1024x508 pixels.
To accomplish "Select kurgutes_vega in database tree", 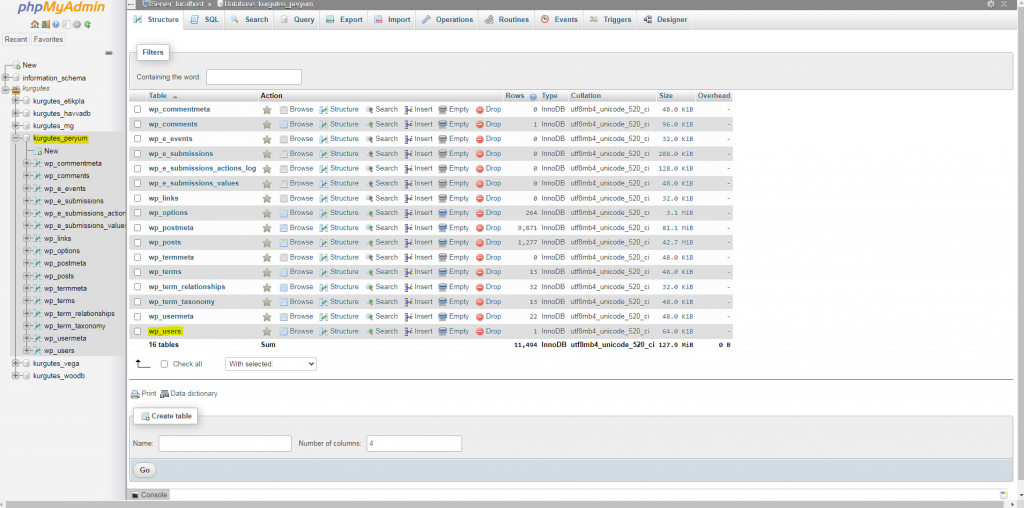I will [56, 363].
